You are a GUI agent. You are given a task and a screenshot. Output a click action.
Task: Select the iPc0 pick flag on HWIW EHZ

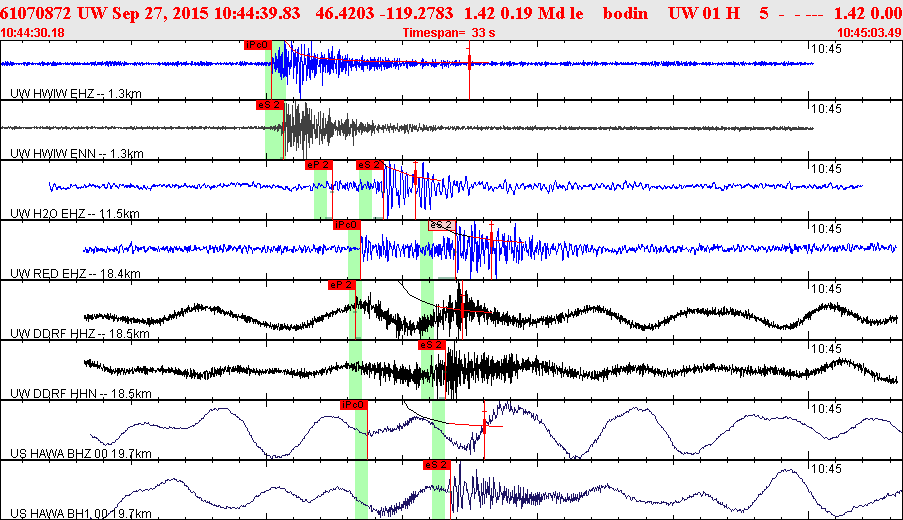pyautogui.click(x=257, y=45)
